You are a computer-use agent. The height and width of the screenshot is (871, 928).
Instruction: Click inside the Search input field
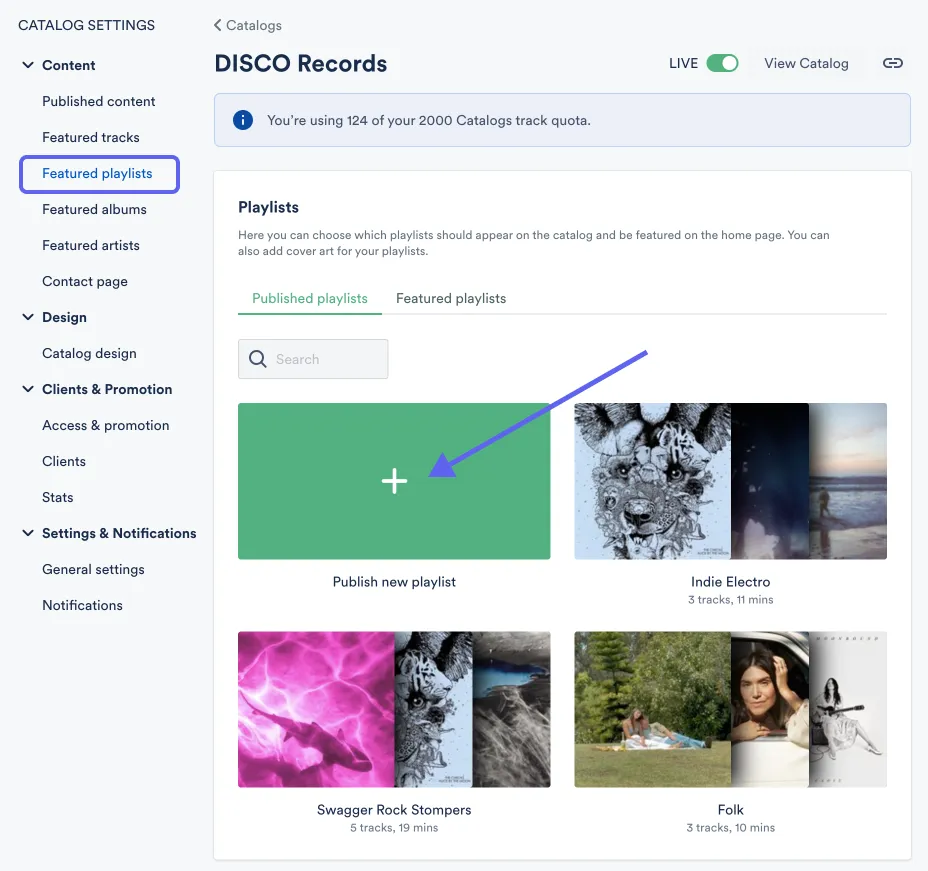tap(320, 359)
